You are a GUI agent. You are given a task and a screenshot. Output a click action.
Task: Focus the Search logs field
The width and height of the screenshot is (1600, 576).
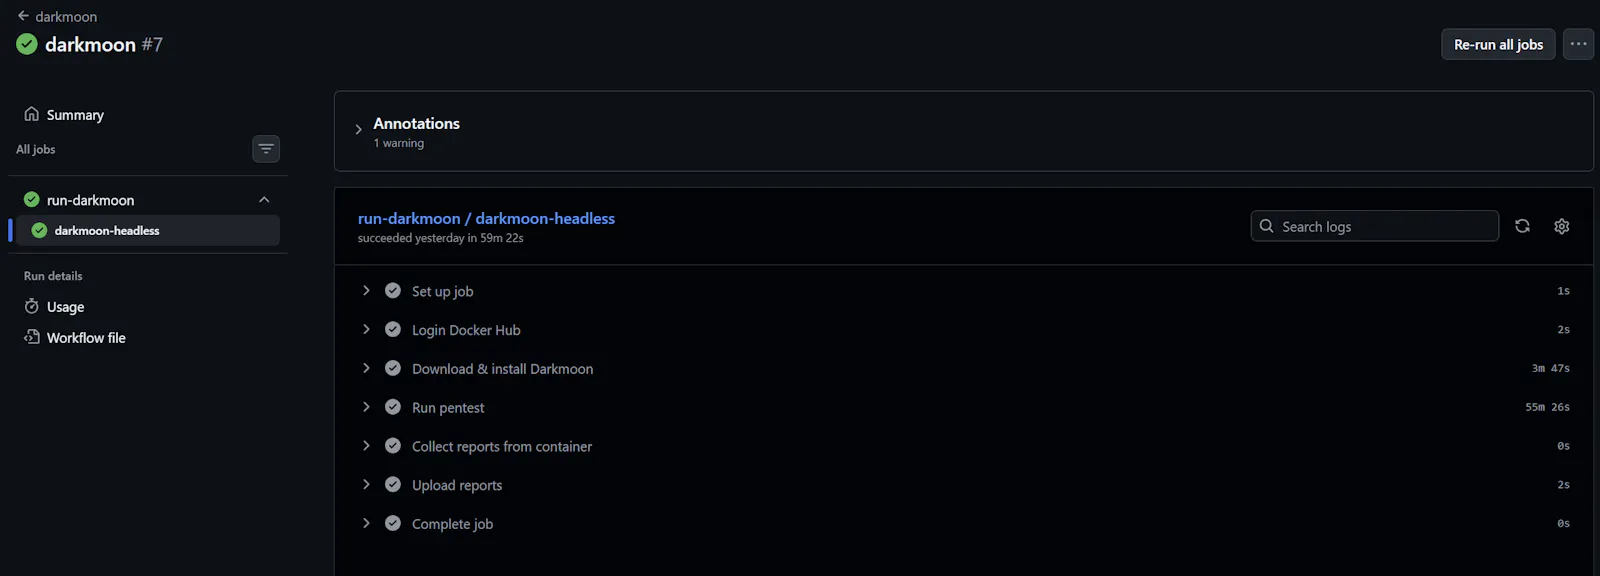pyautogui.click(x=1374, y=226)
